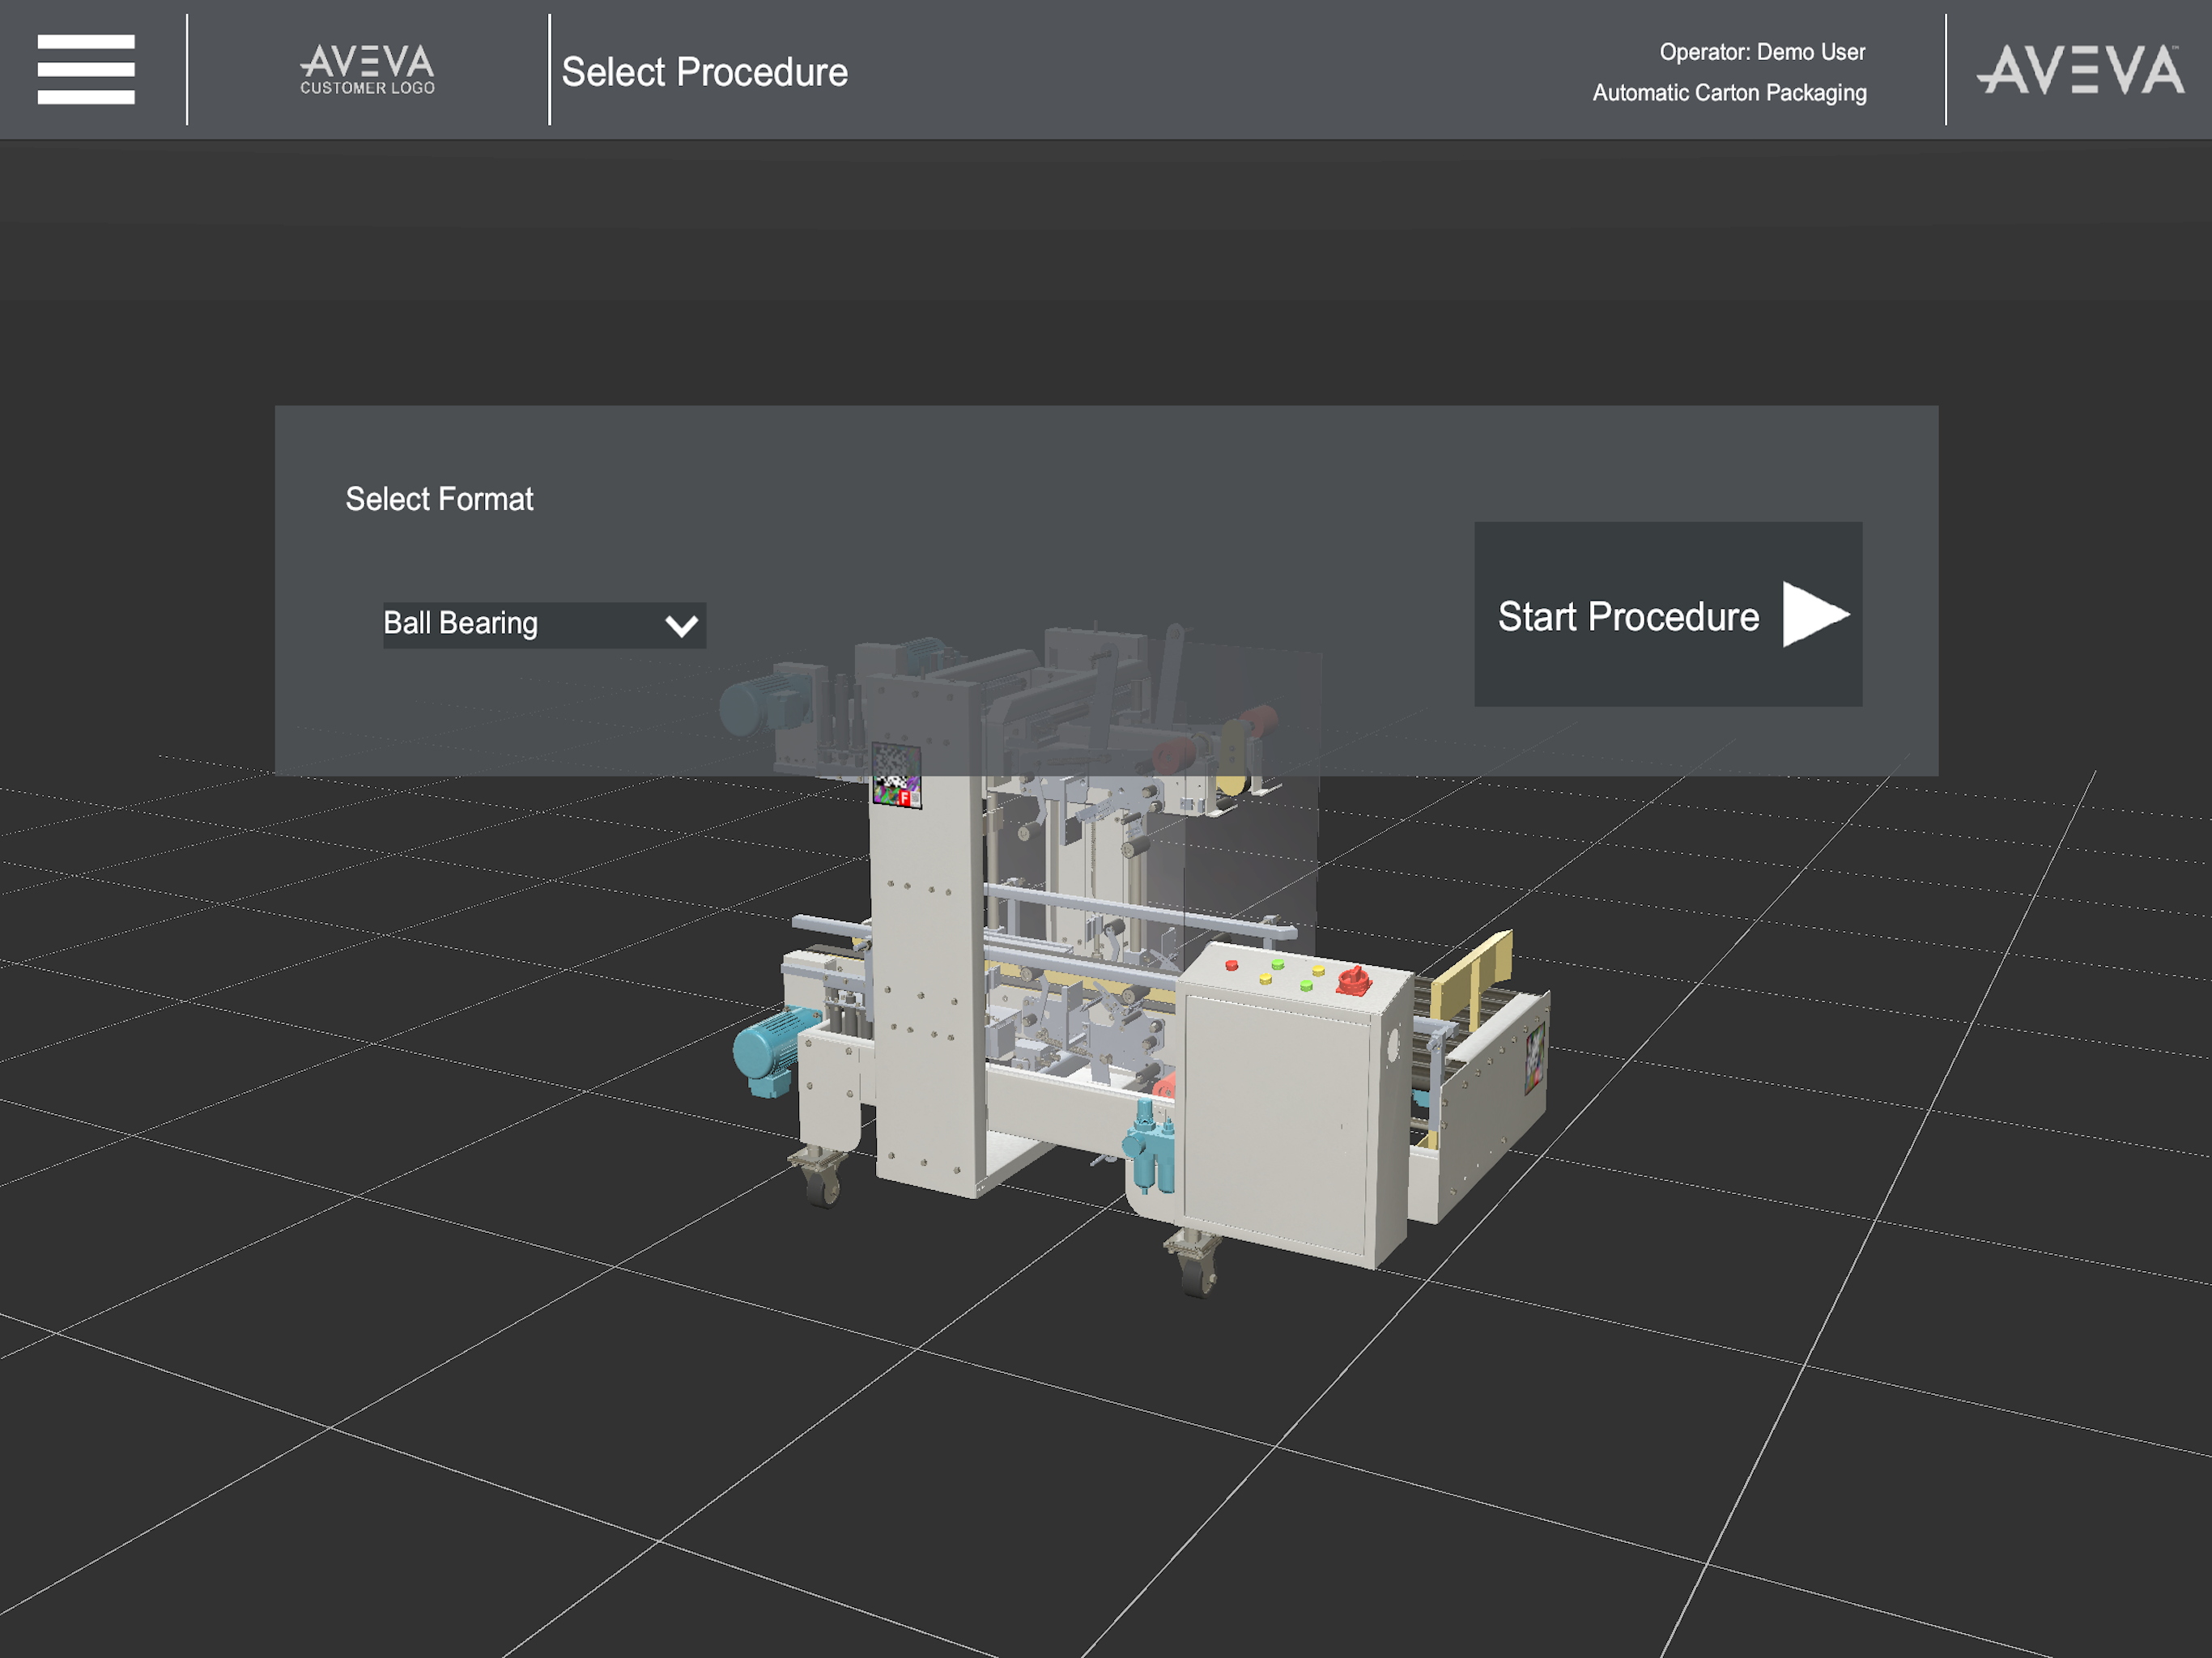The width and height of the screenshot is (2212, 1658).
Task: Click the Operator: Demo User text
Action: pos(1762,52)
